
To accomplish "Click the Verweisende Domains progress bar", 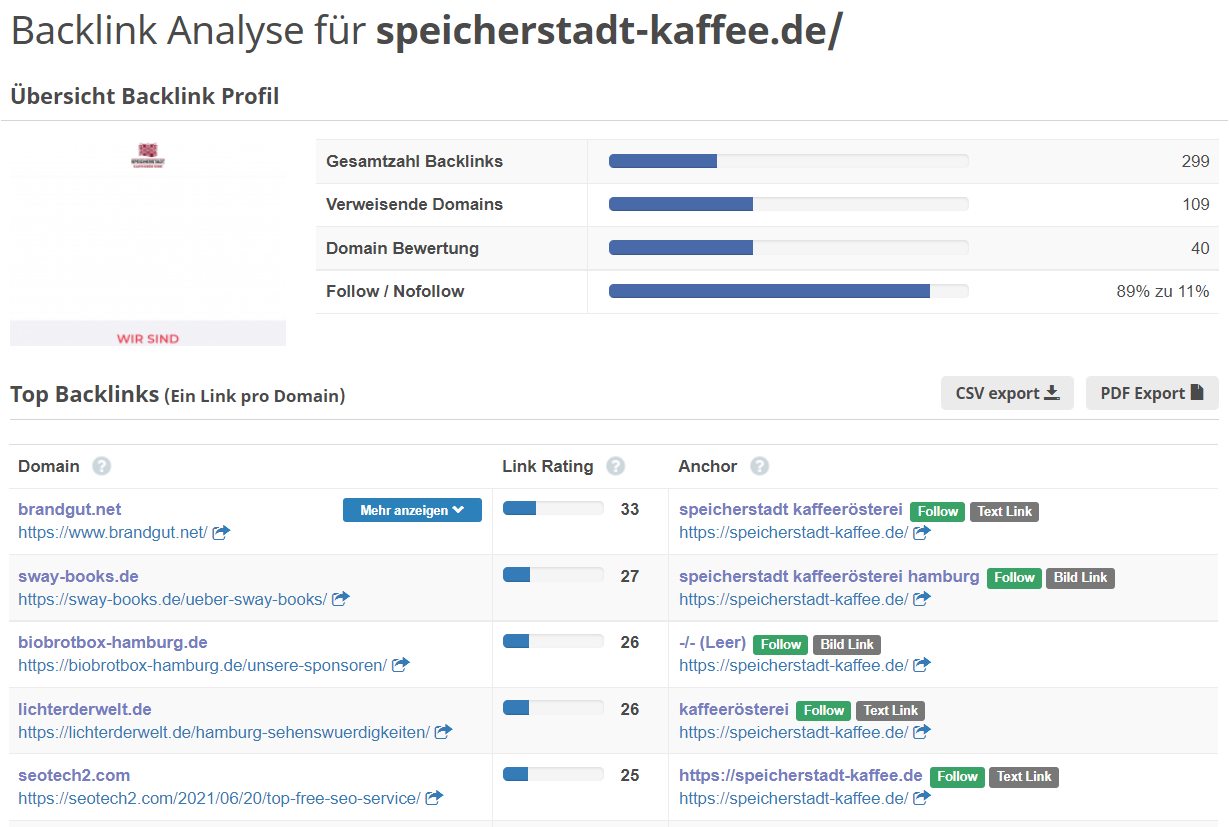I will point(789,204).
